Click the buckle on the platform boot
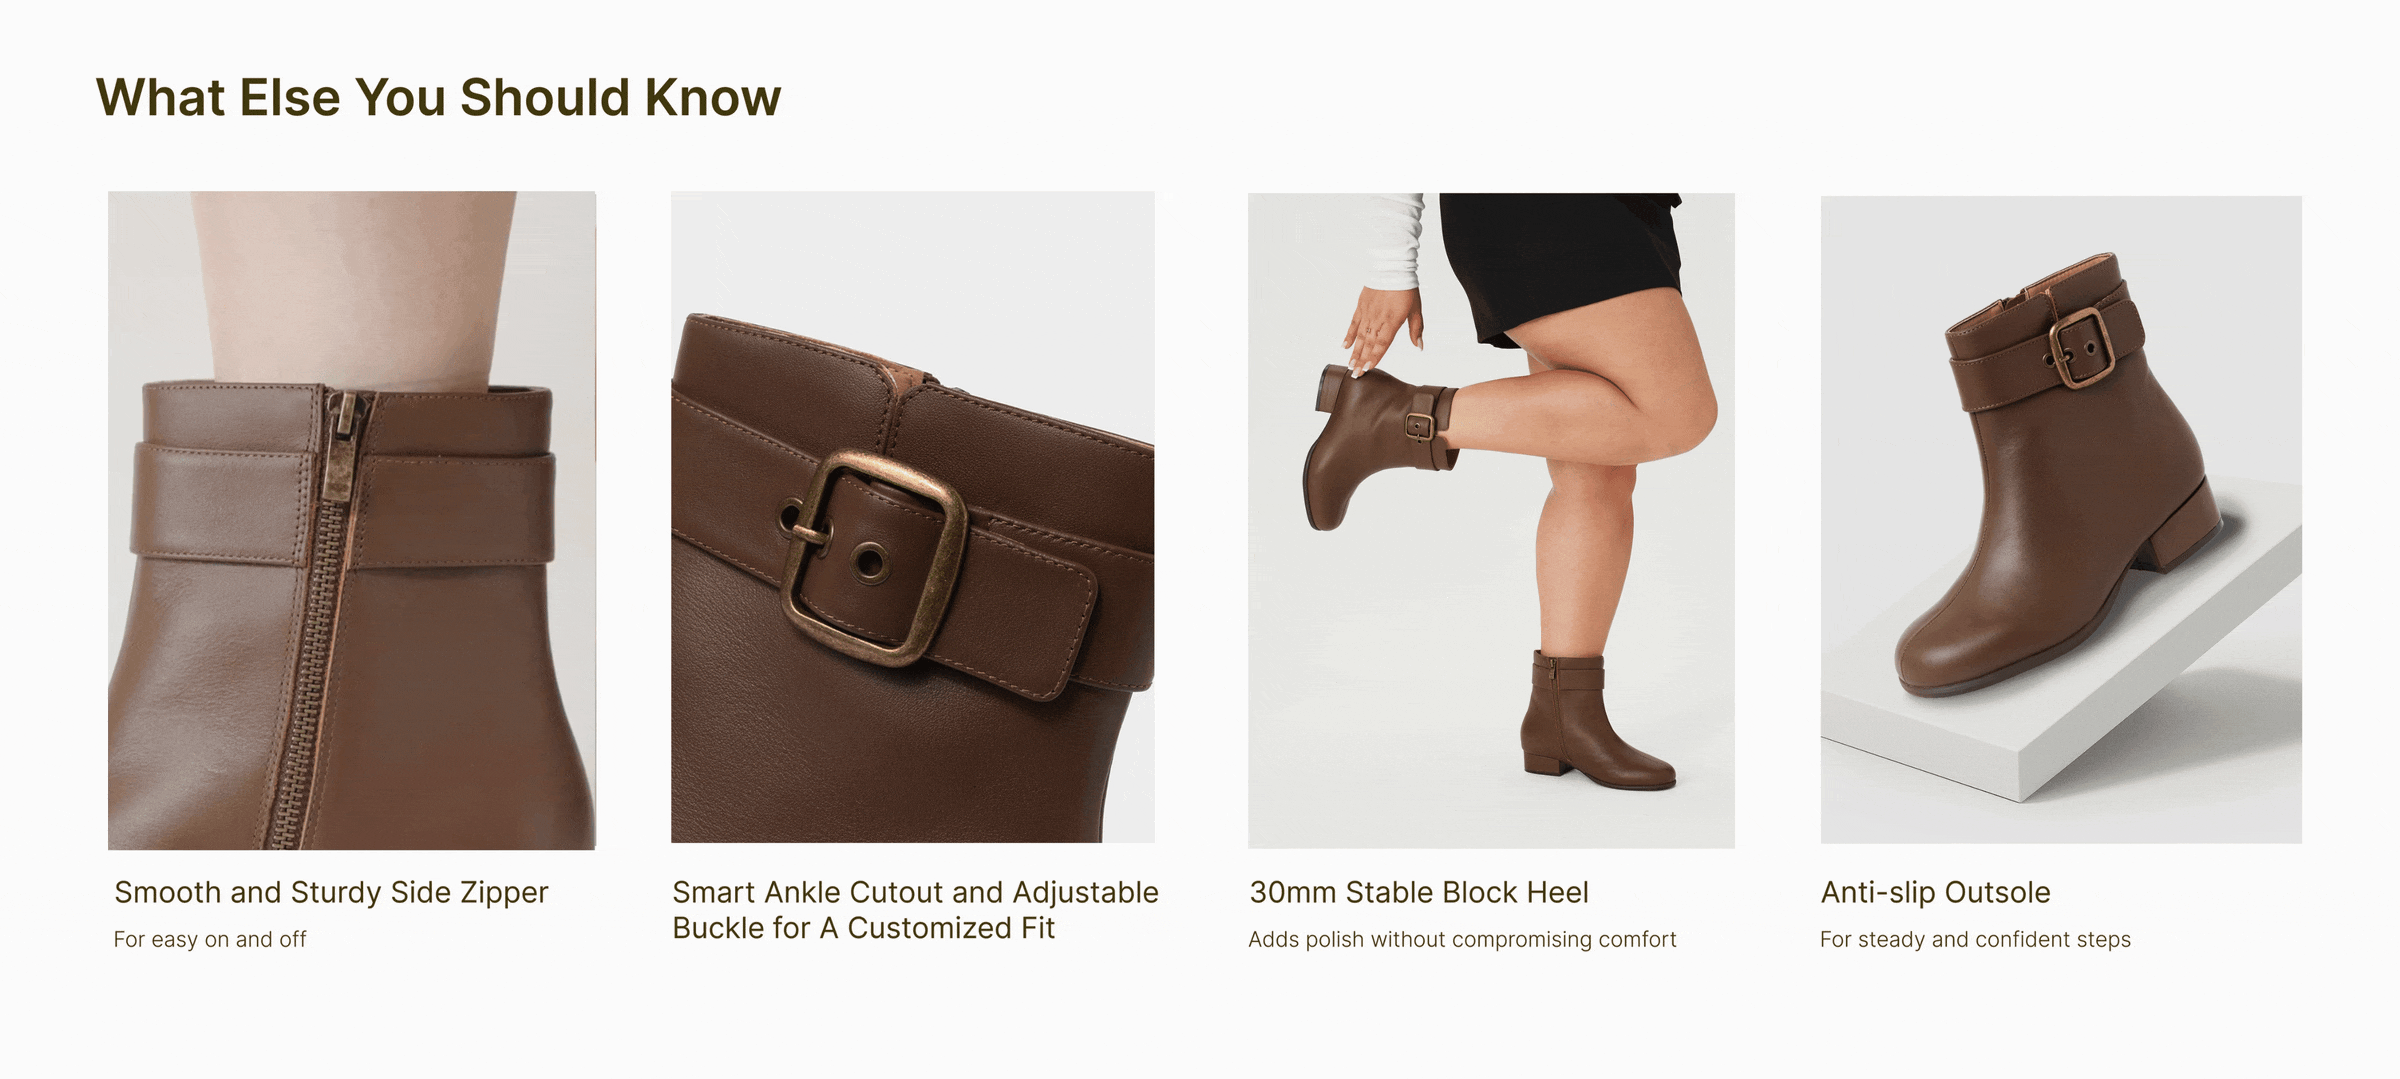2400x1079 pixels. click(x=2080, y=348)
